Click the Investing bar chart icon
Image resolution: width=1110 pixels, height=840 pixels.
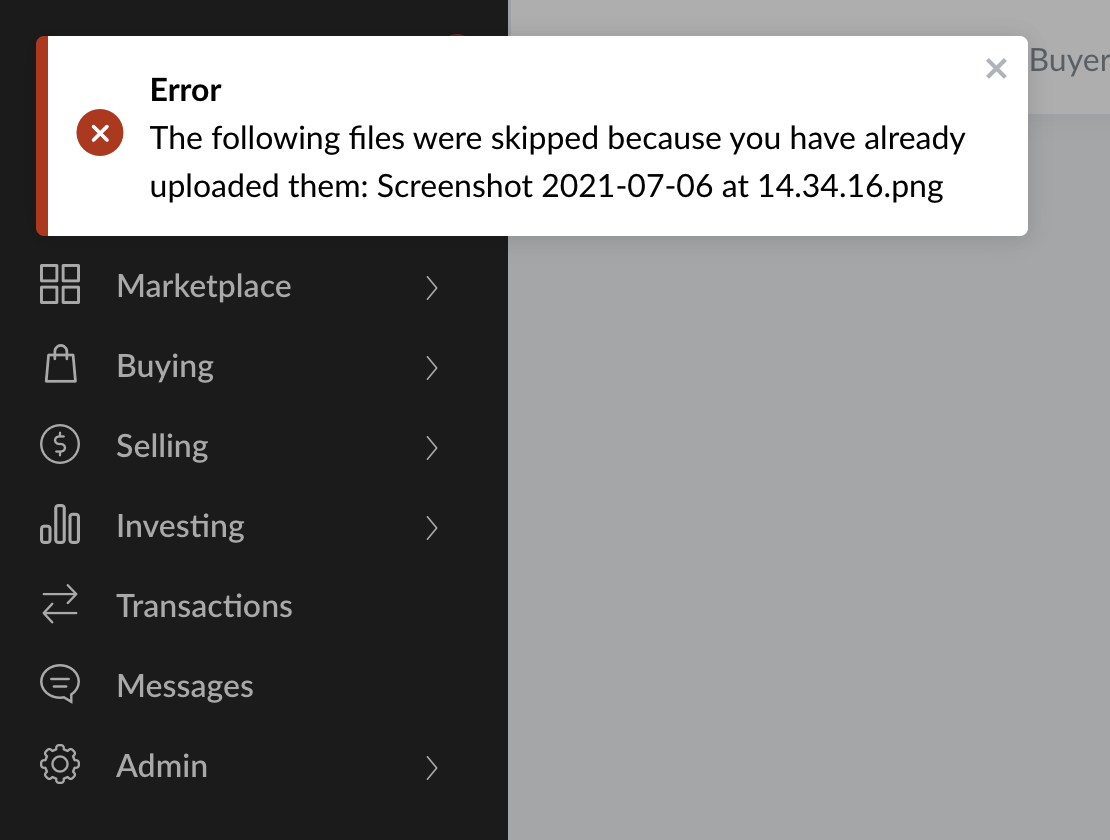click(60, 524)
